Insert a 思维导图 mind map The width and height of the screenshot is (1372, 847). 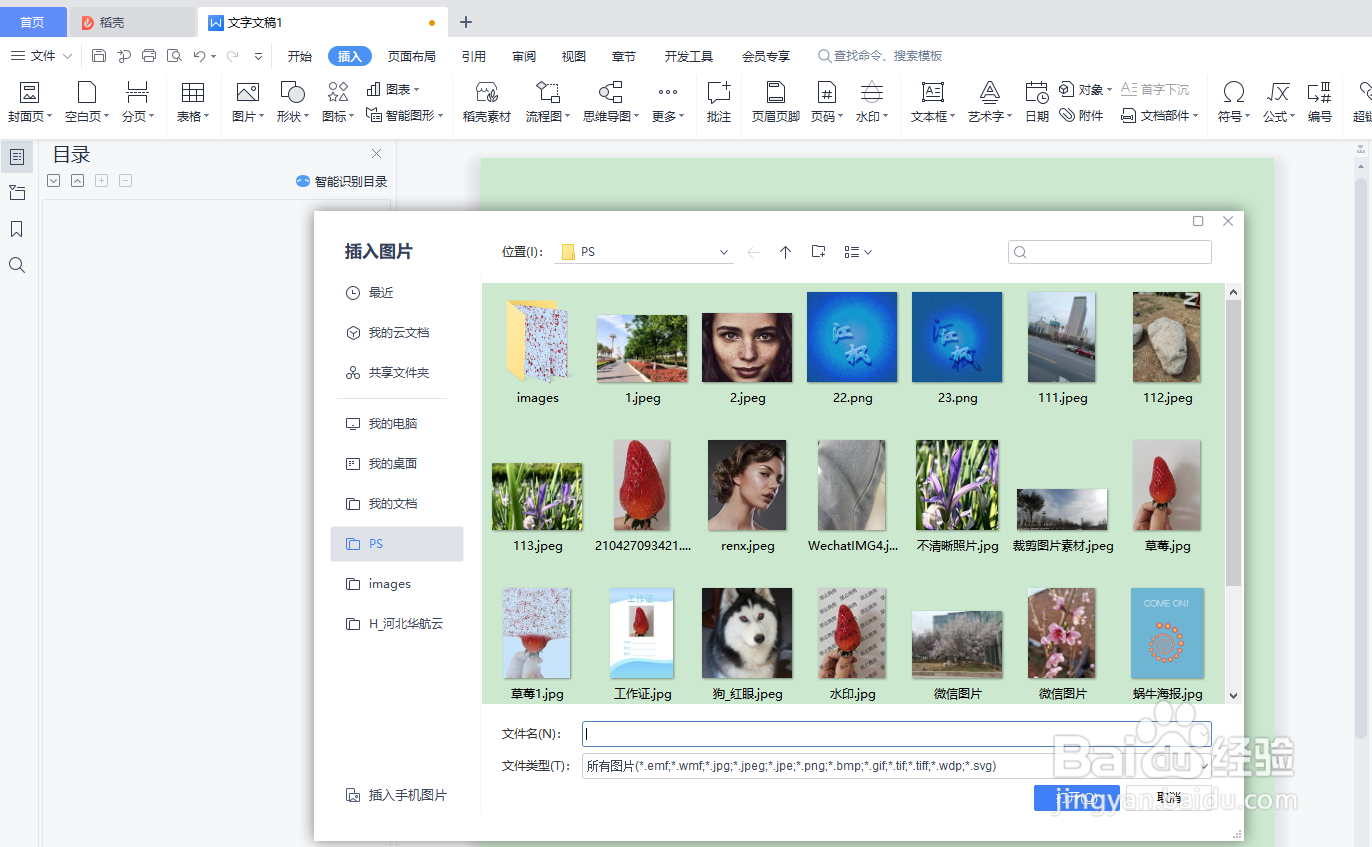tap(610, 103)
